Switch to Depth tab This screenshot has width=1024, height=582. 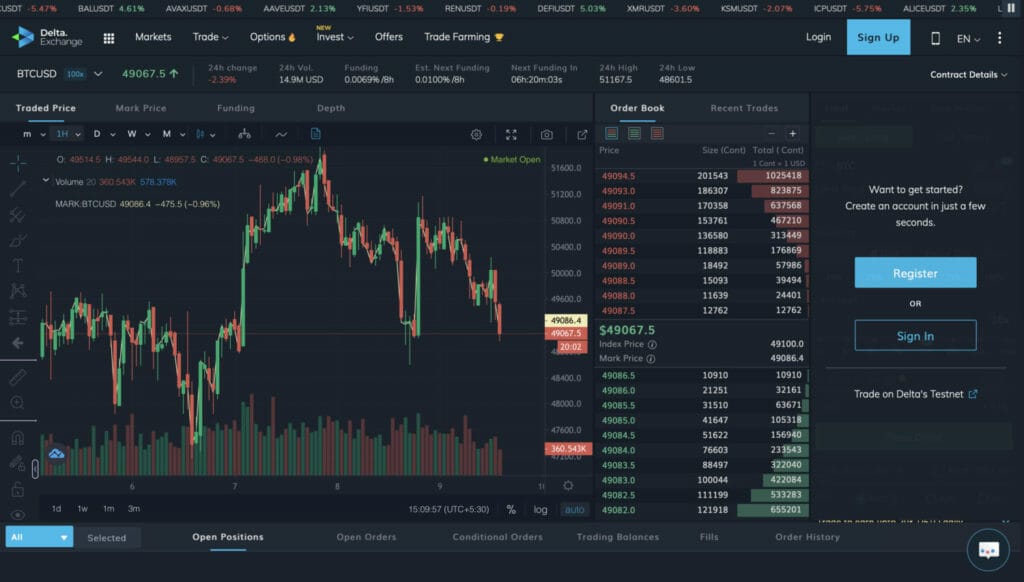[331, 108]
